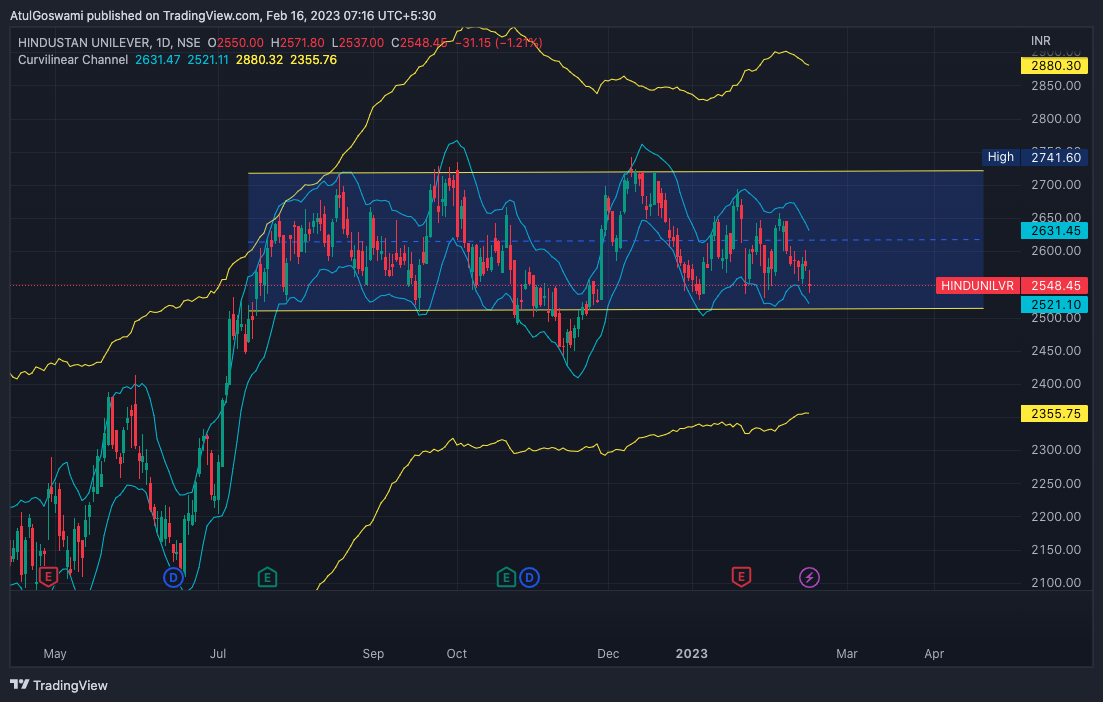This screenshot has width=1103, height=702.
Task: Click the AtulGoswami published on TradingView.com header text
Action: click(223, 15)
